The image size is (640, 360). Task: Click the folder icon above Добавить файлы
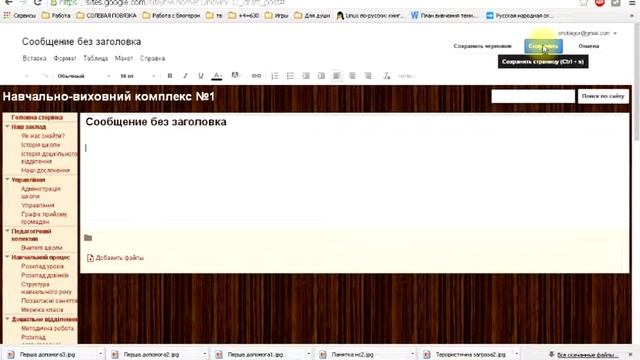pyautogui.click(x=88, y=238)
